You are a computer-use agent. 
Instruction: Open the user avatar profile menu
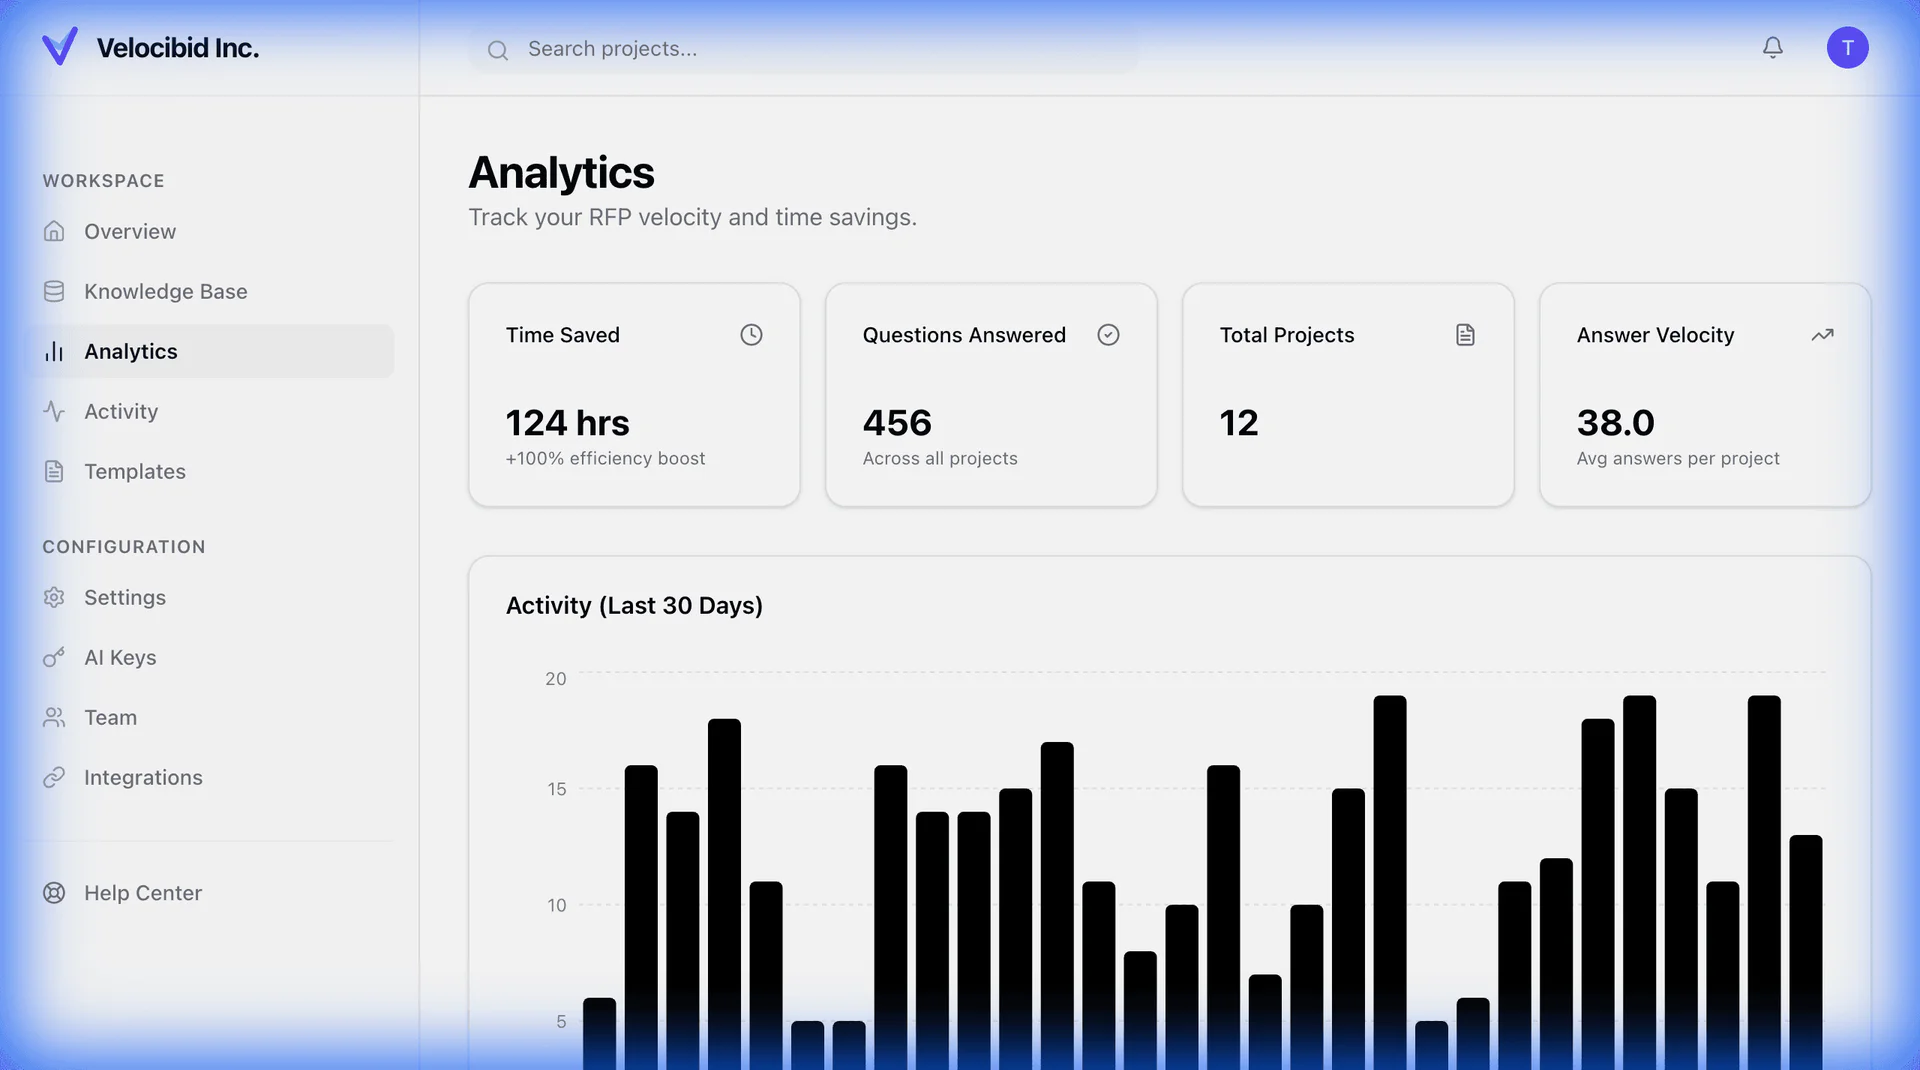click(x=1847, y=47)
